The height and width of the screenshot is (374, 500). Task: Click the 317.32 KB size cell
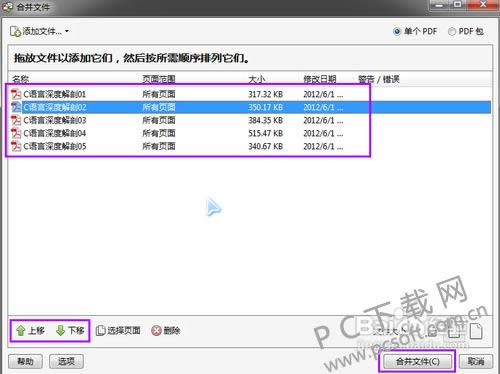point(265,94)
